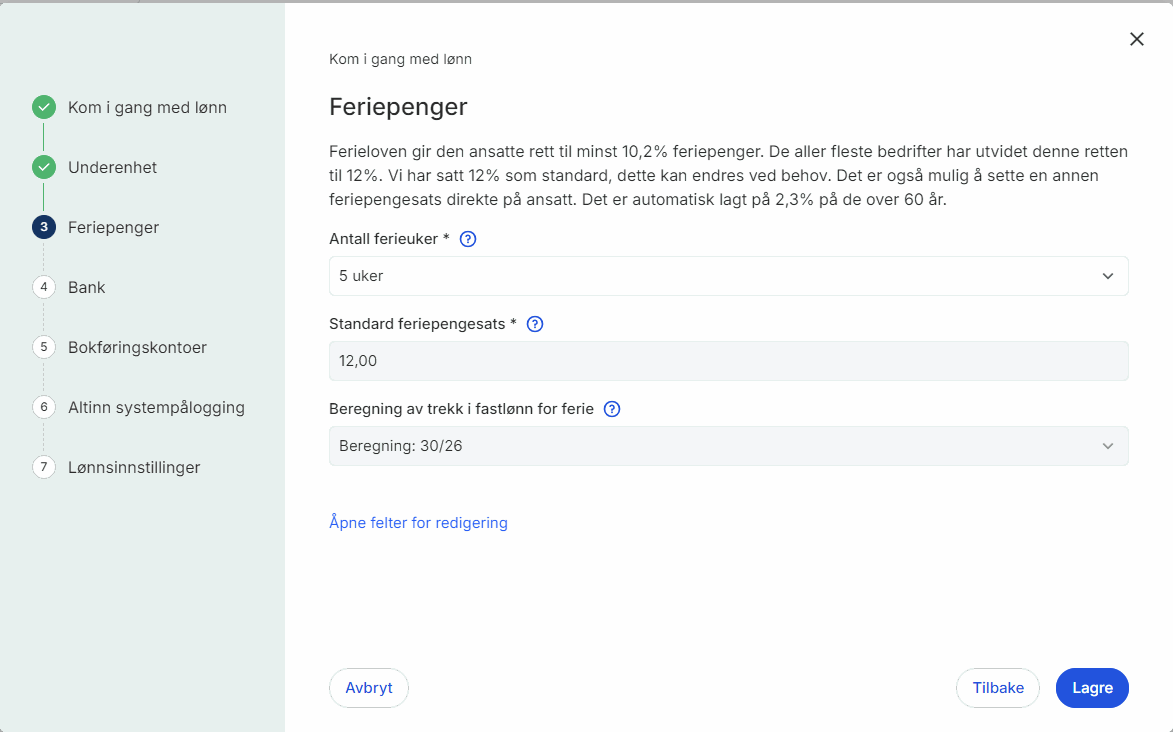This screenshot has width=1173, height=732.
Task: Click the green checkmark for Underenhet step
Action: 44,167
